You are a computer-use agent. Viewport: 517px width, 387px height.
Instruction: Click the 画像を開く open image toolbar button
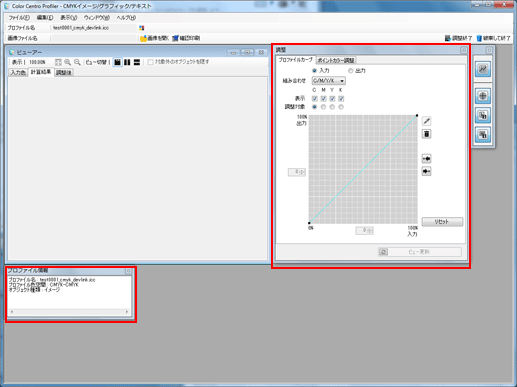click(154, 38)
